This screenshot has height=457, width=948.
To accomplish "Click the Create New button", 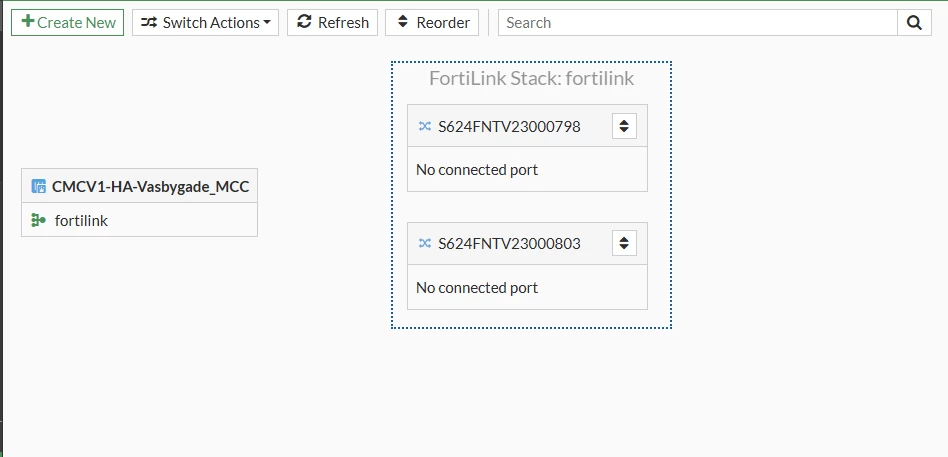I will tap(67, 22).
